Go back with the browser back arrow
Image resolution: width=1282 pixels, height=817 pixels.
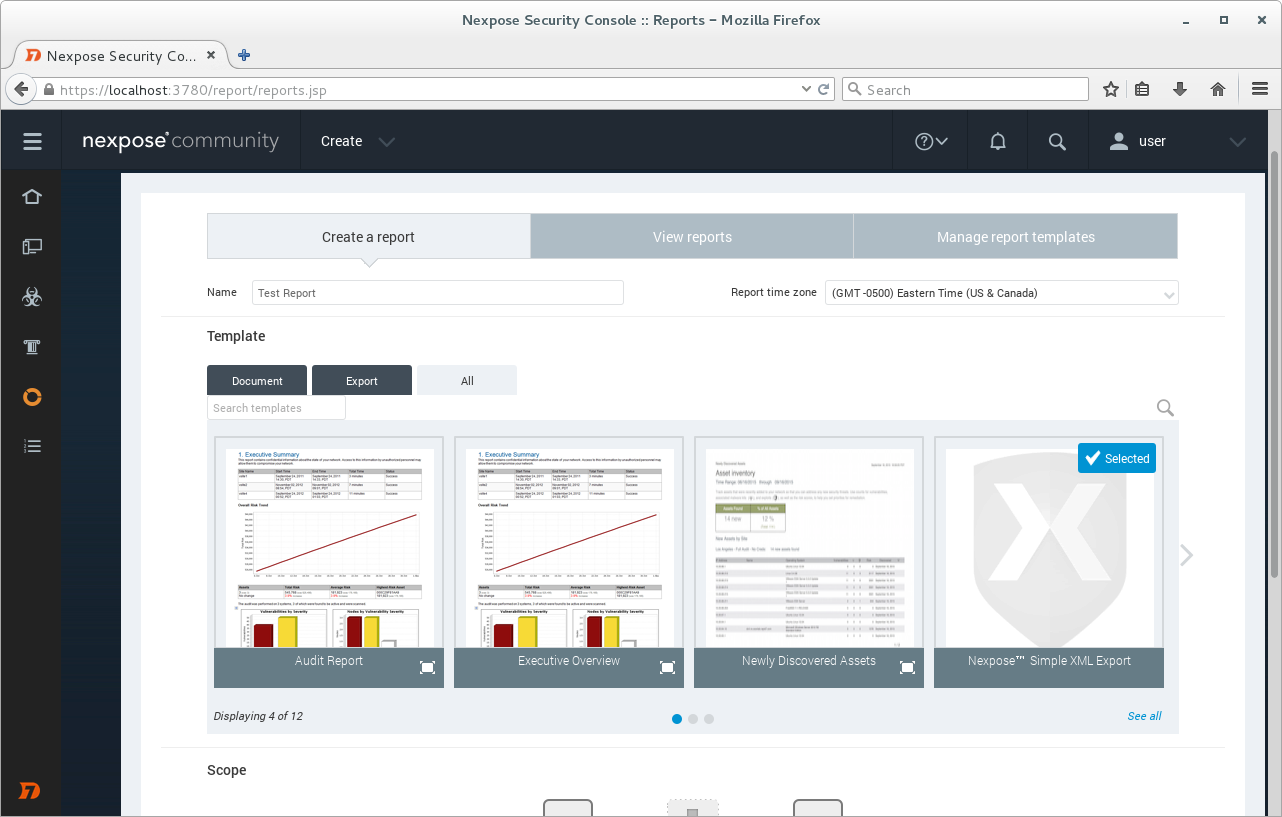21,89
